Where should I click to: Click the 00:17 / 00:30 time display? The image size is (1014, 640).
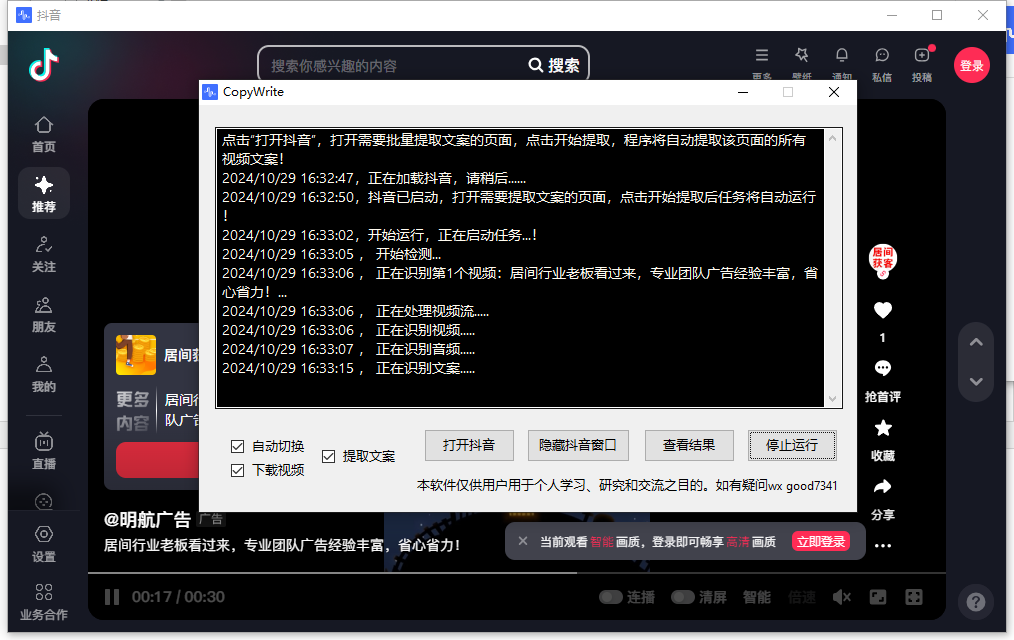pyautogui.click(x=178, y=597)
